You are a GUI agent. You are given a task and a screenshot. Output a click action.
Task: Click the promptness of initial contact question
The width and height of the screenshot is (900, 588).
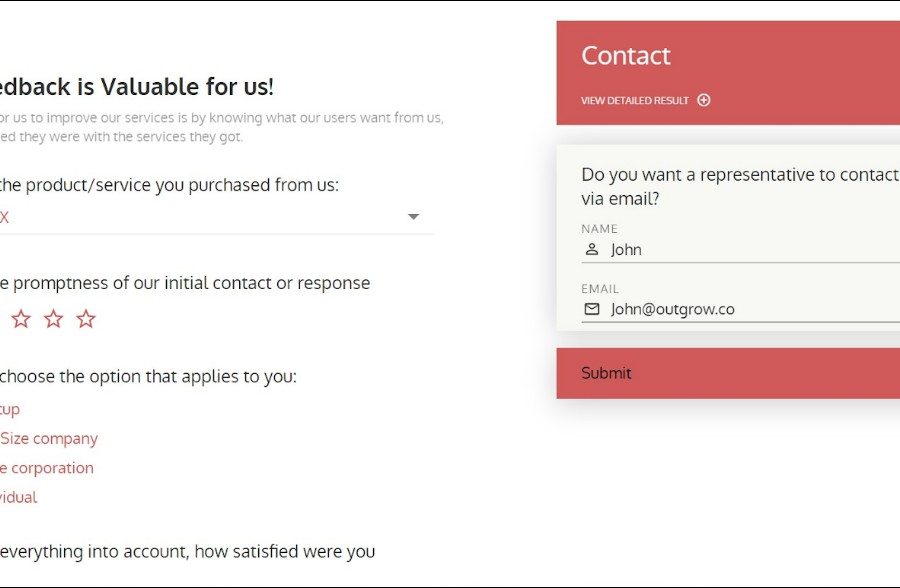click(185, 283)
